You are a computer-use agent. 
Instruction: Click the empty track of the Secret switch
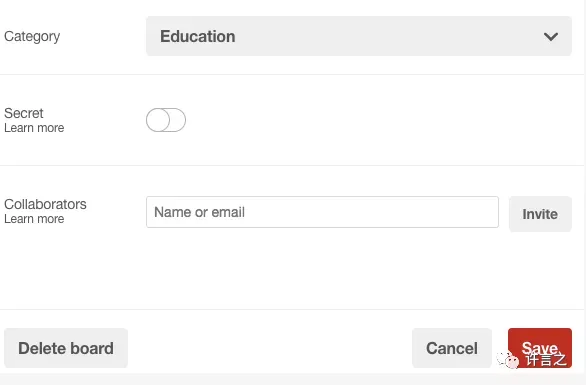(178, 120)
